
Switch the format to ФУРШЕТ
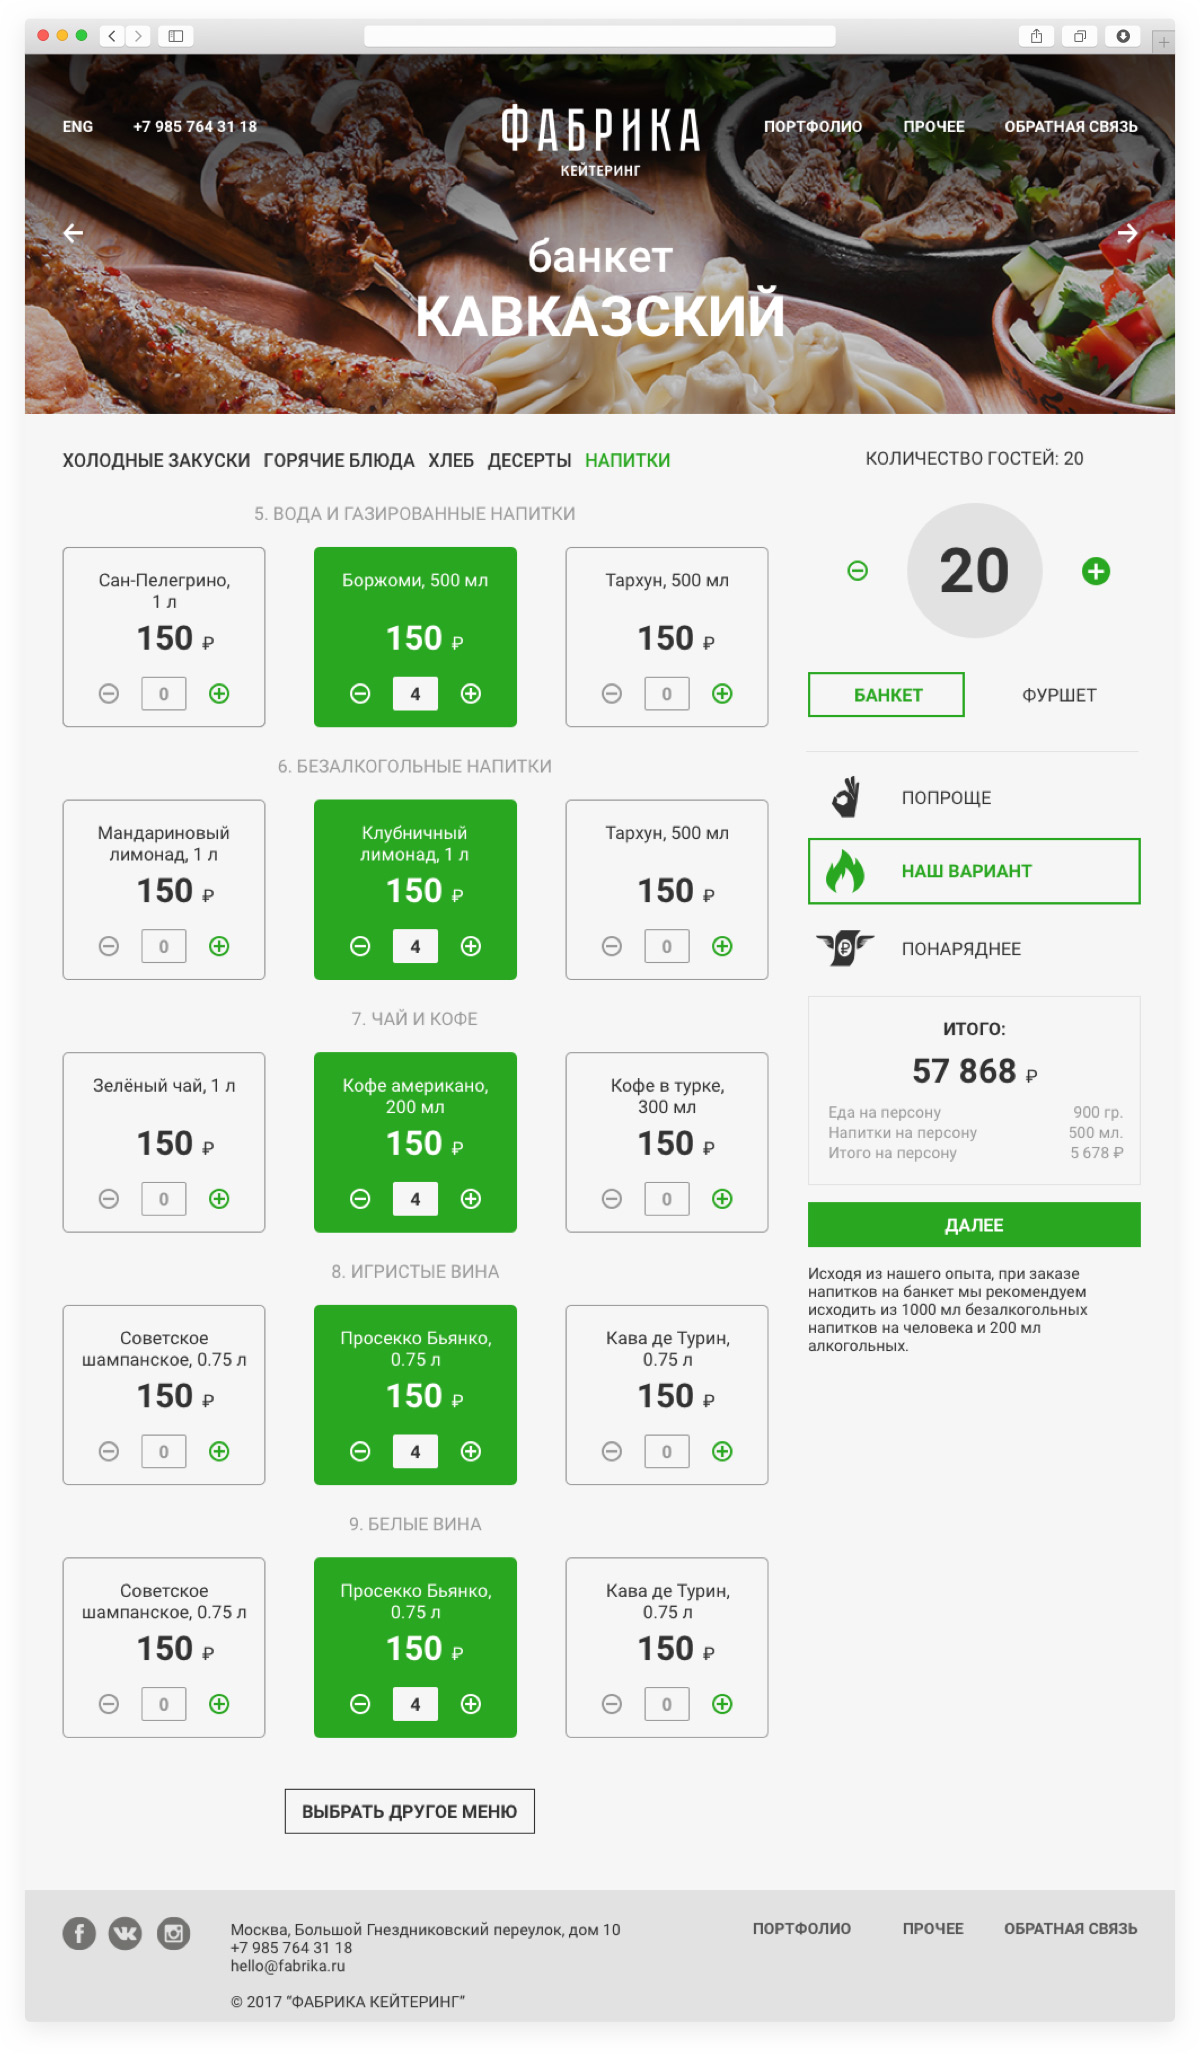[x=1059, y=695]
